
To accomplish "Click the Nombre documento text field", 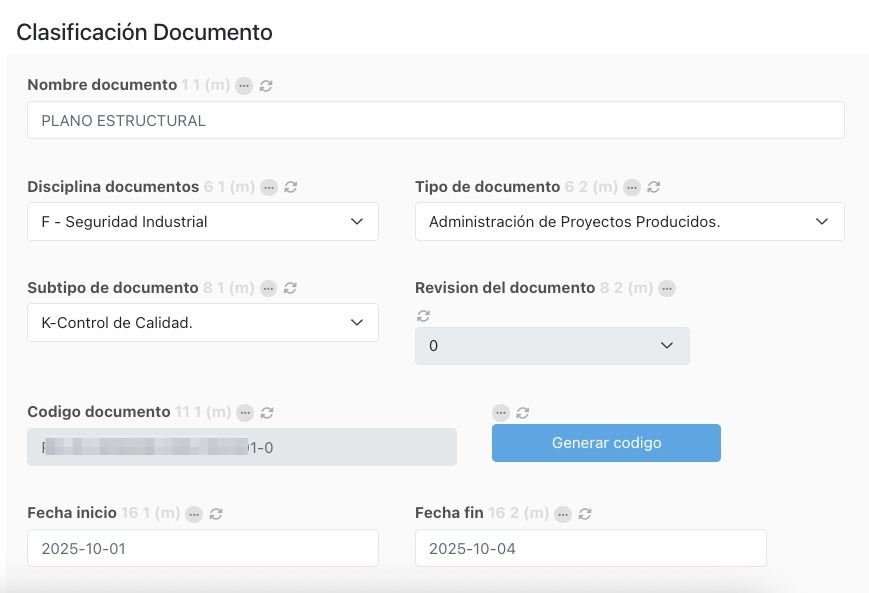I will pyautogui.click(x=435, y=120).
